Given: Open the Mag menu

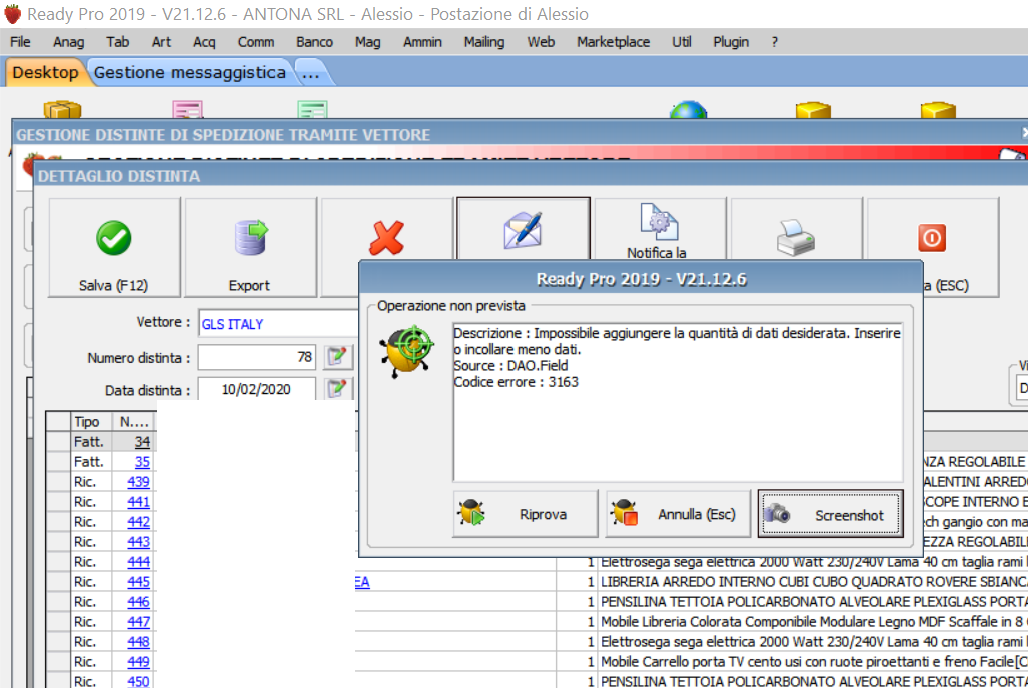Looking at the screenshot, I should (x=368, y=42).
